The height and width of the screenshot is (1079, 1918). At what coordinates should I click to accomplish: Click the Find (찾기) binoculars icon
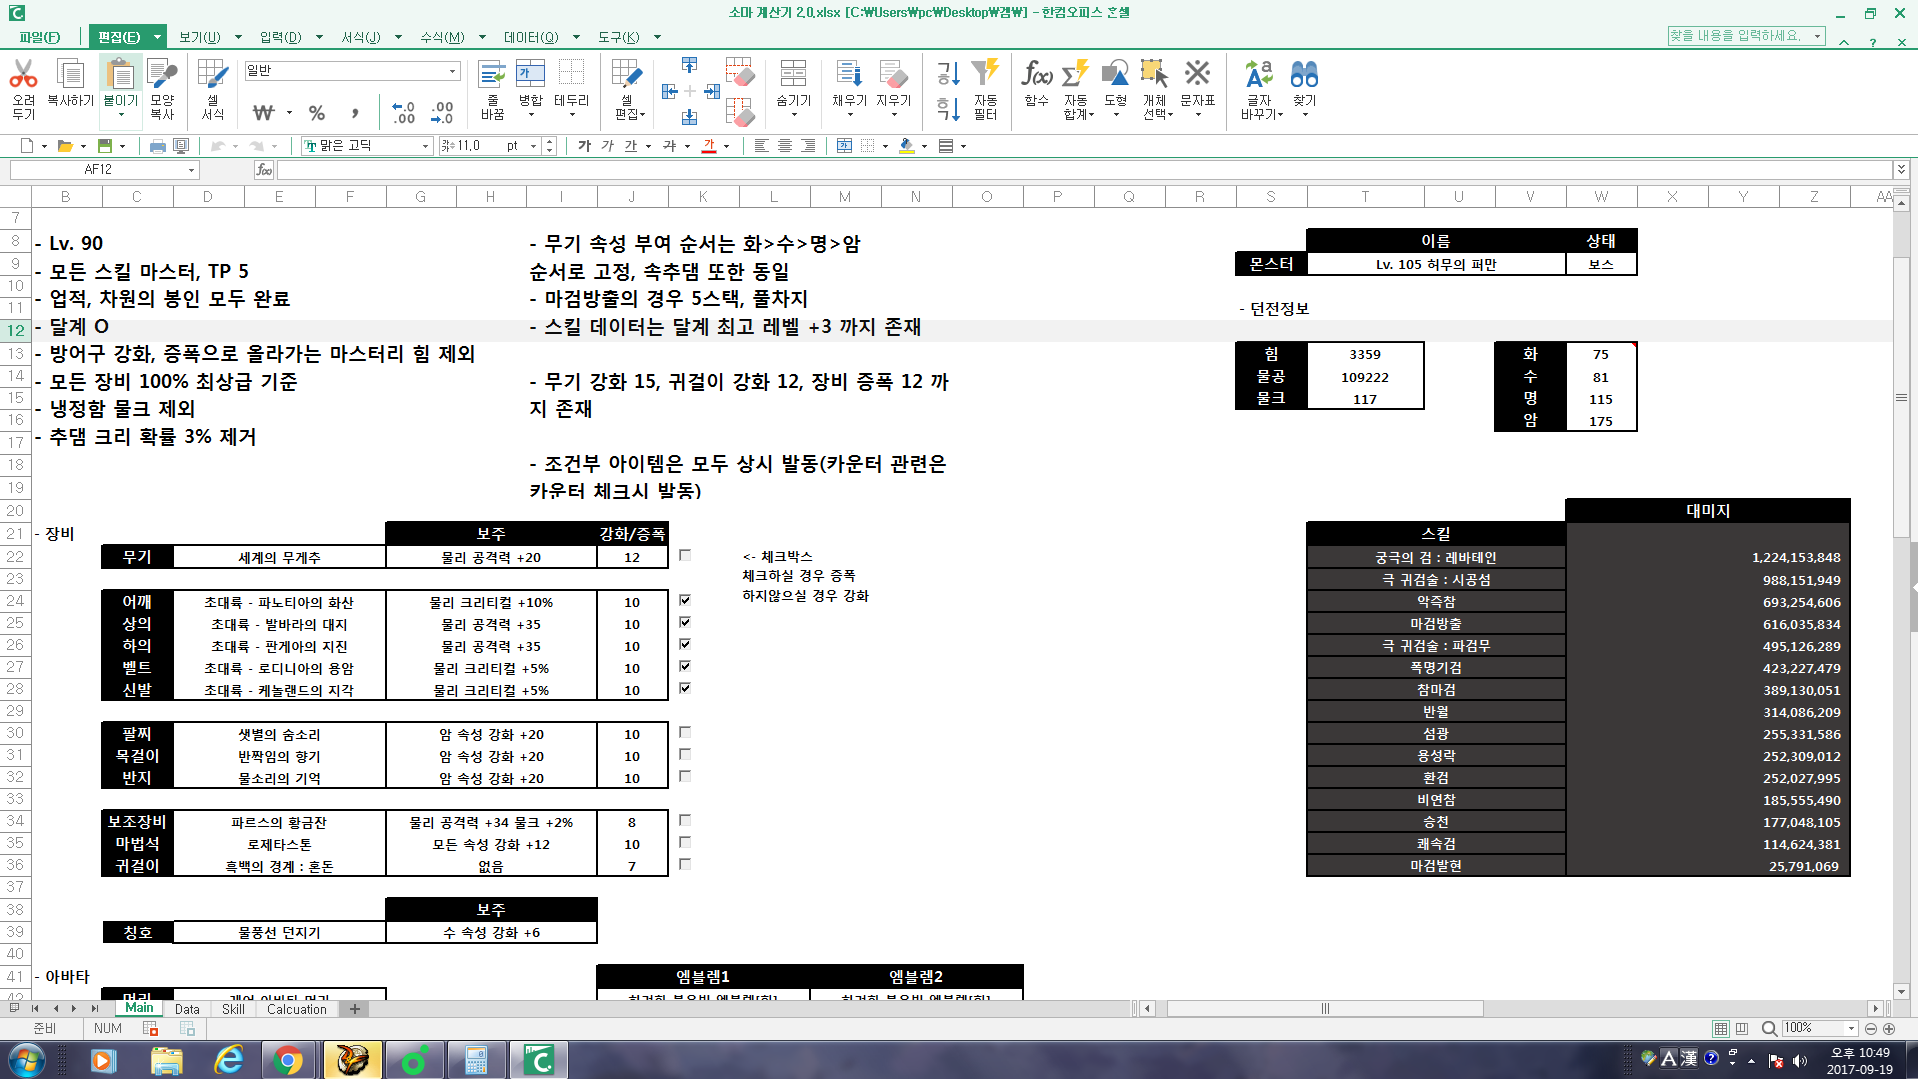pyautogui.click(x=1304, y=75)
